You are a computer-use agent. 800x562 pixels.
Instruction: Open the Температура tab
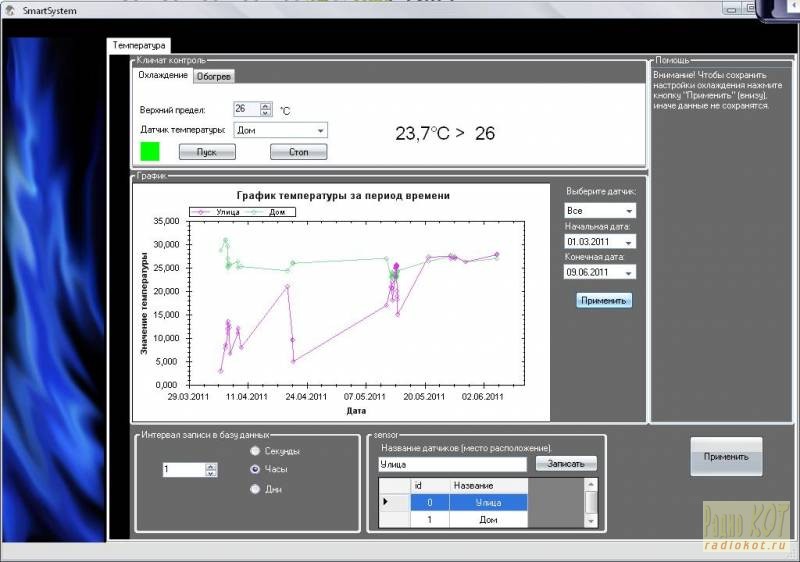click(x=139, y=45)
